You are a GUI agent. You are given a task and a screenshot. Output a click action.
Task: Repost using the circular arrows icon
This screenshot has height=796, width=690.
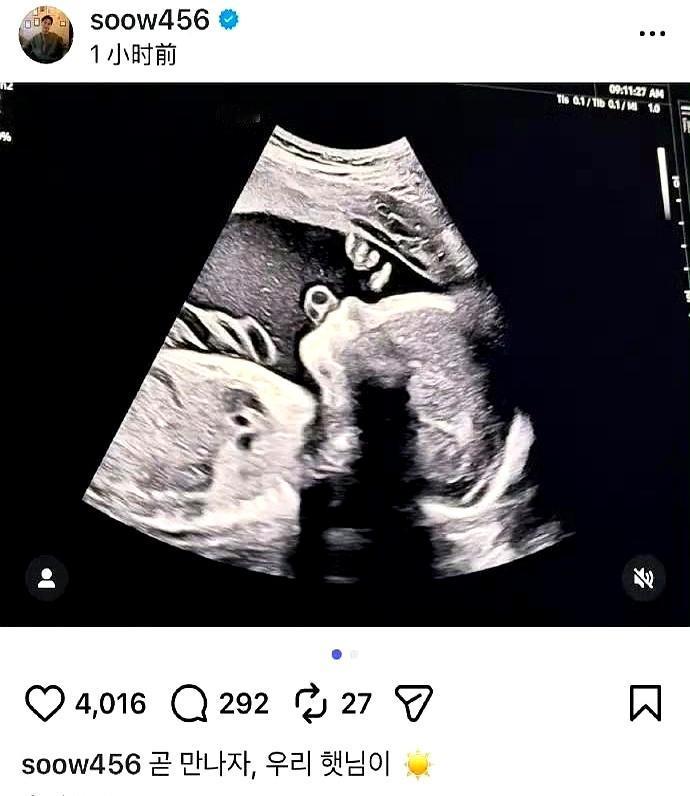click(x=311, y=703)
